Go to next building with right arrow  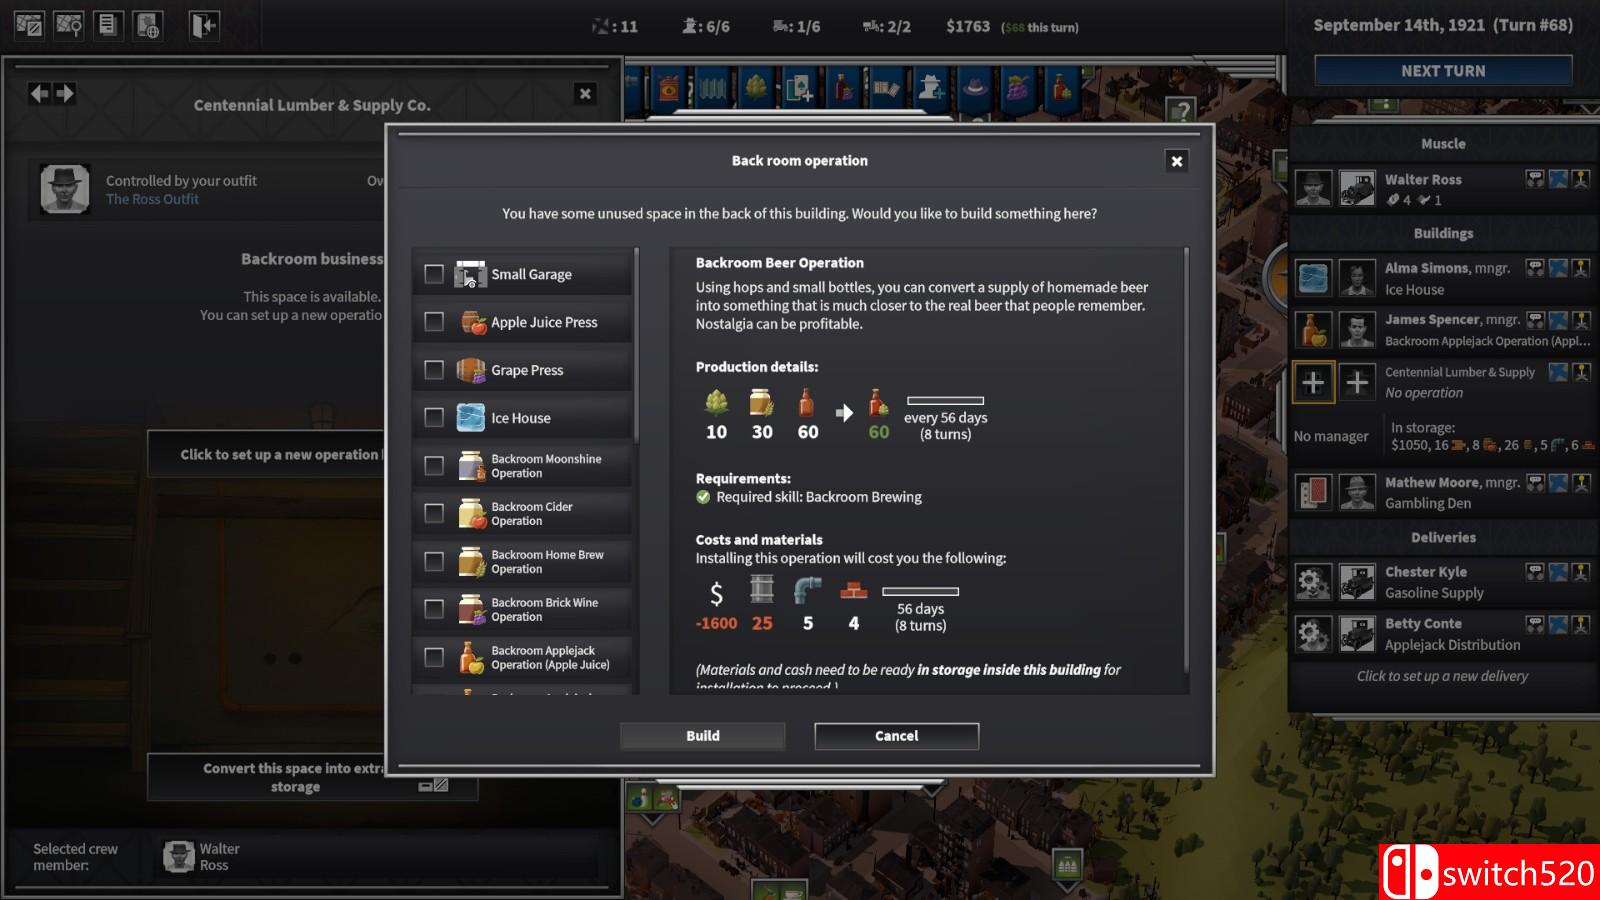66,94
